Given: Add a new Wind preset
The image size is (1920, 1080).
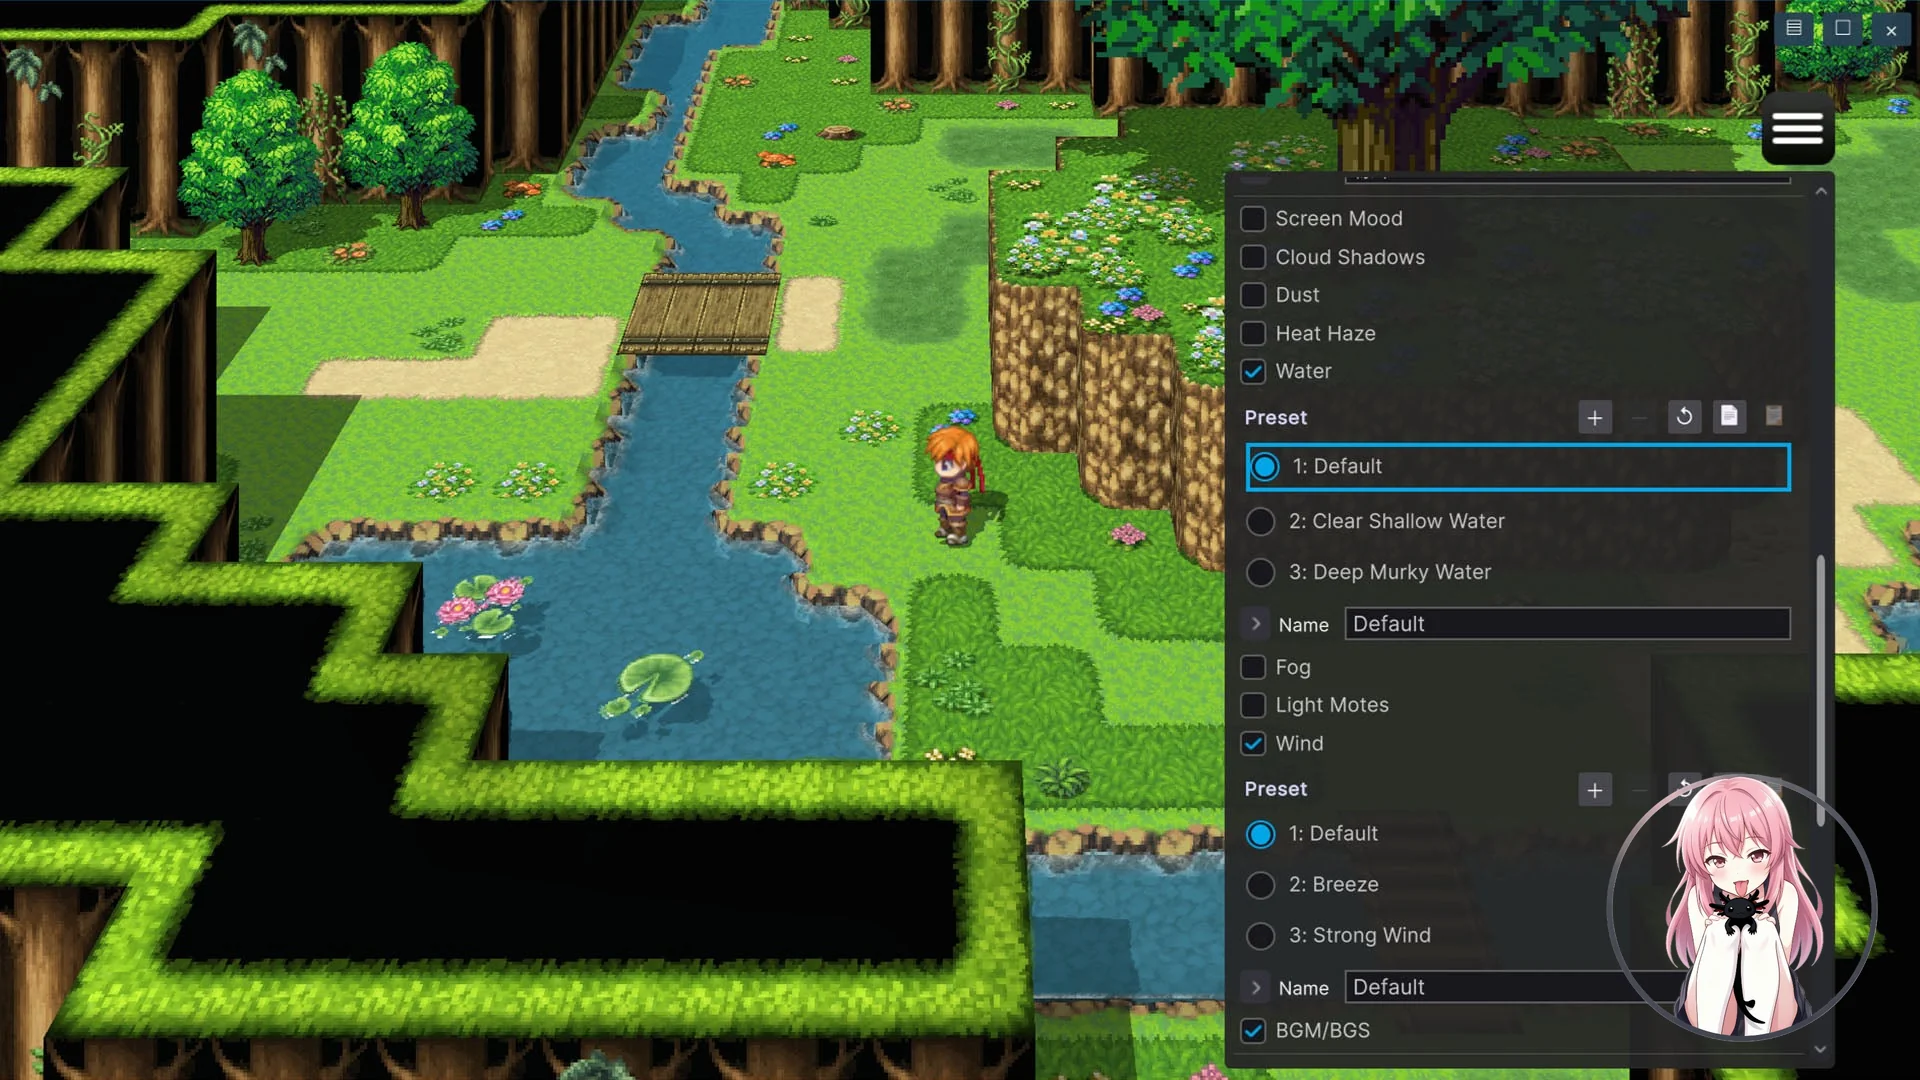Looking at the screenshot, I should (1595, 790).
